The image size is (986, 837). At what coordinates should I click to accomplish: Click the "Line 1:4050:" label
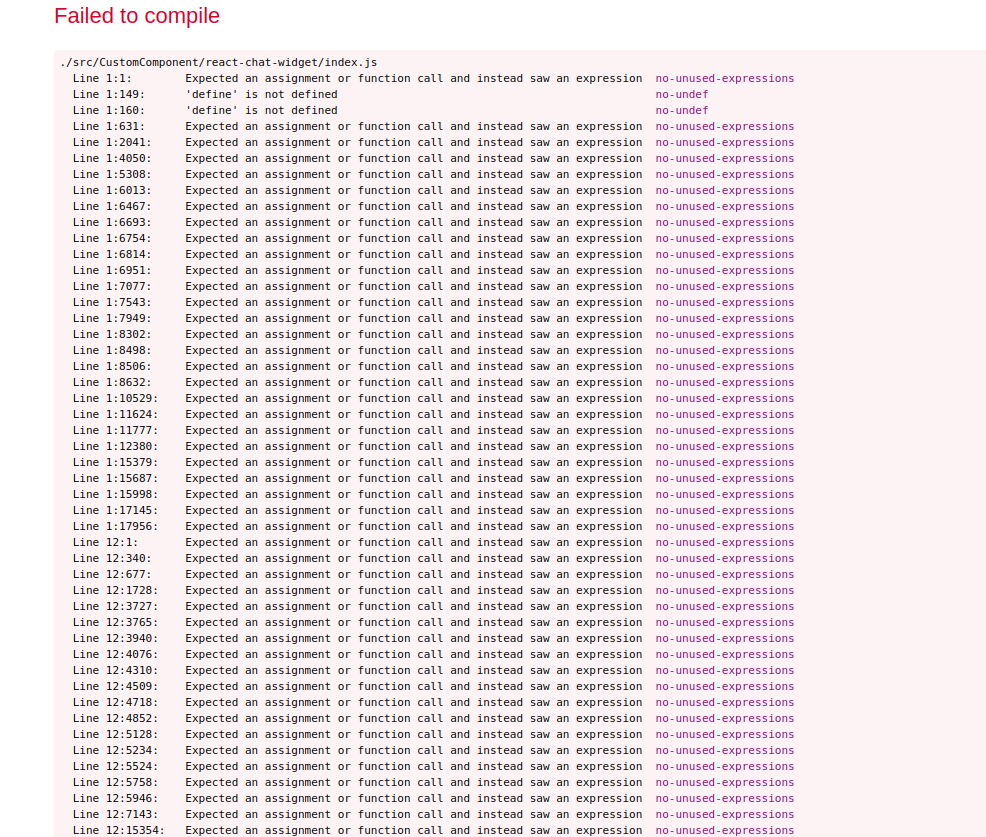tap(112, 158)
